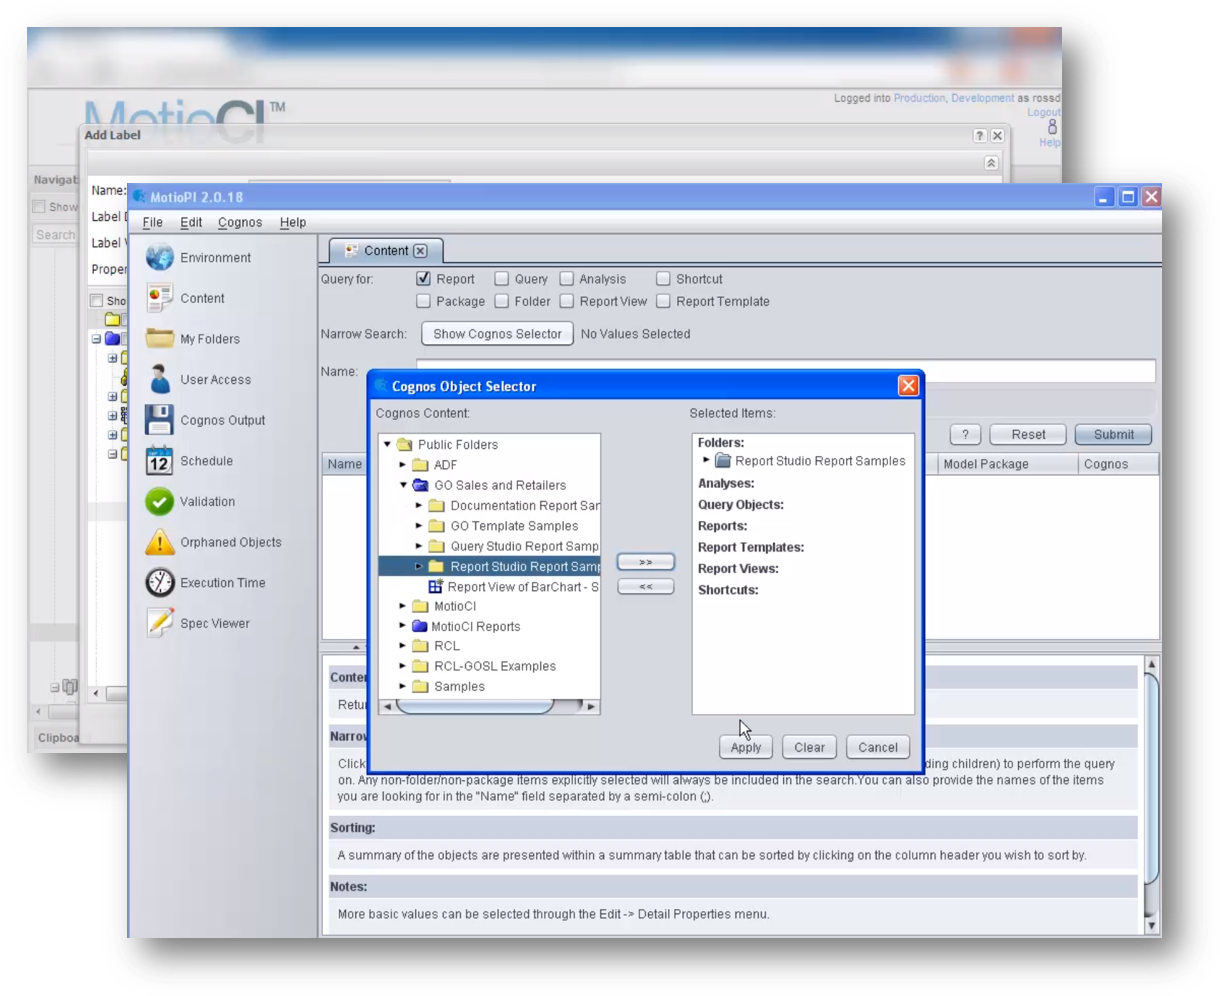Open the Validation checkmark icon

160,502
